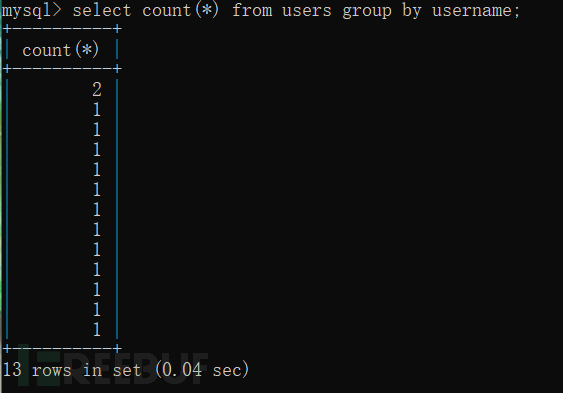Click the word 'group' in the query
563x393 pixels.
click(x=367, y=11)
